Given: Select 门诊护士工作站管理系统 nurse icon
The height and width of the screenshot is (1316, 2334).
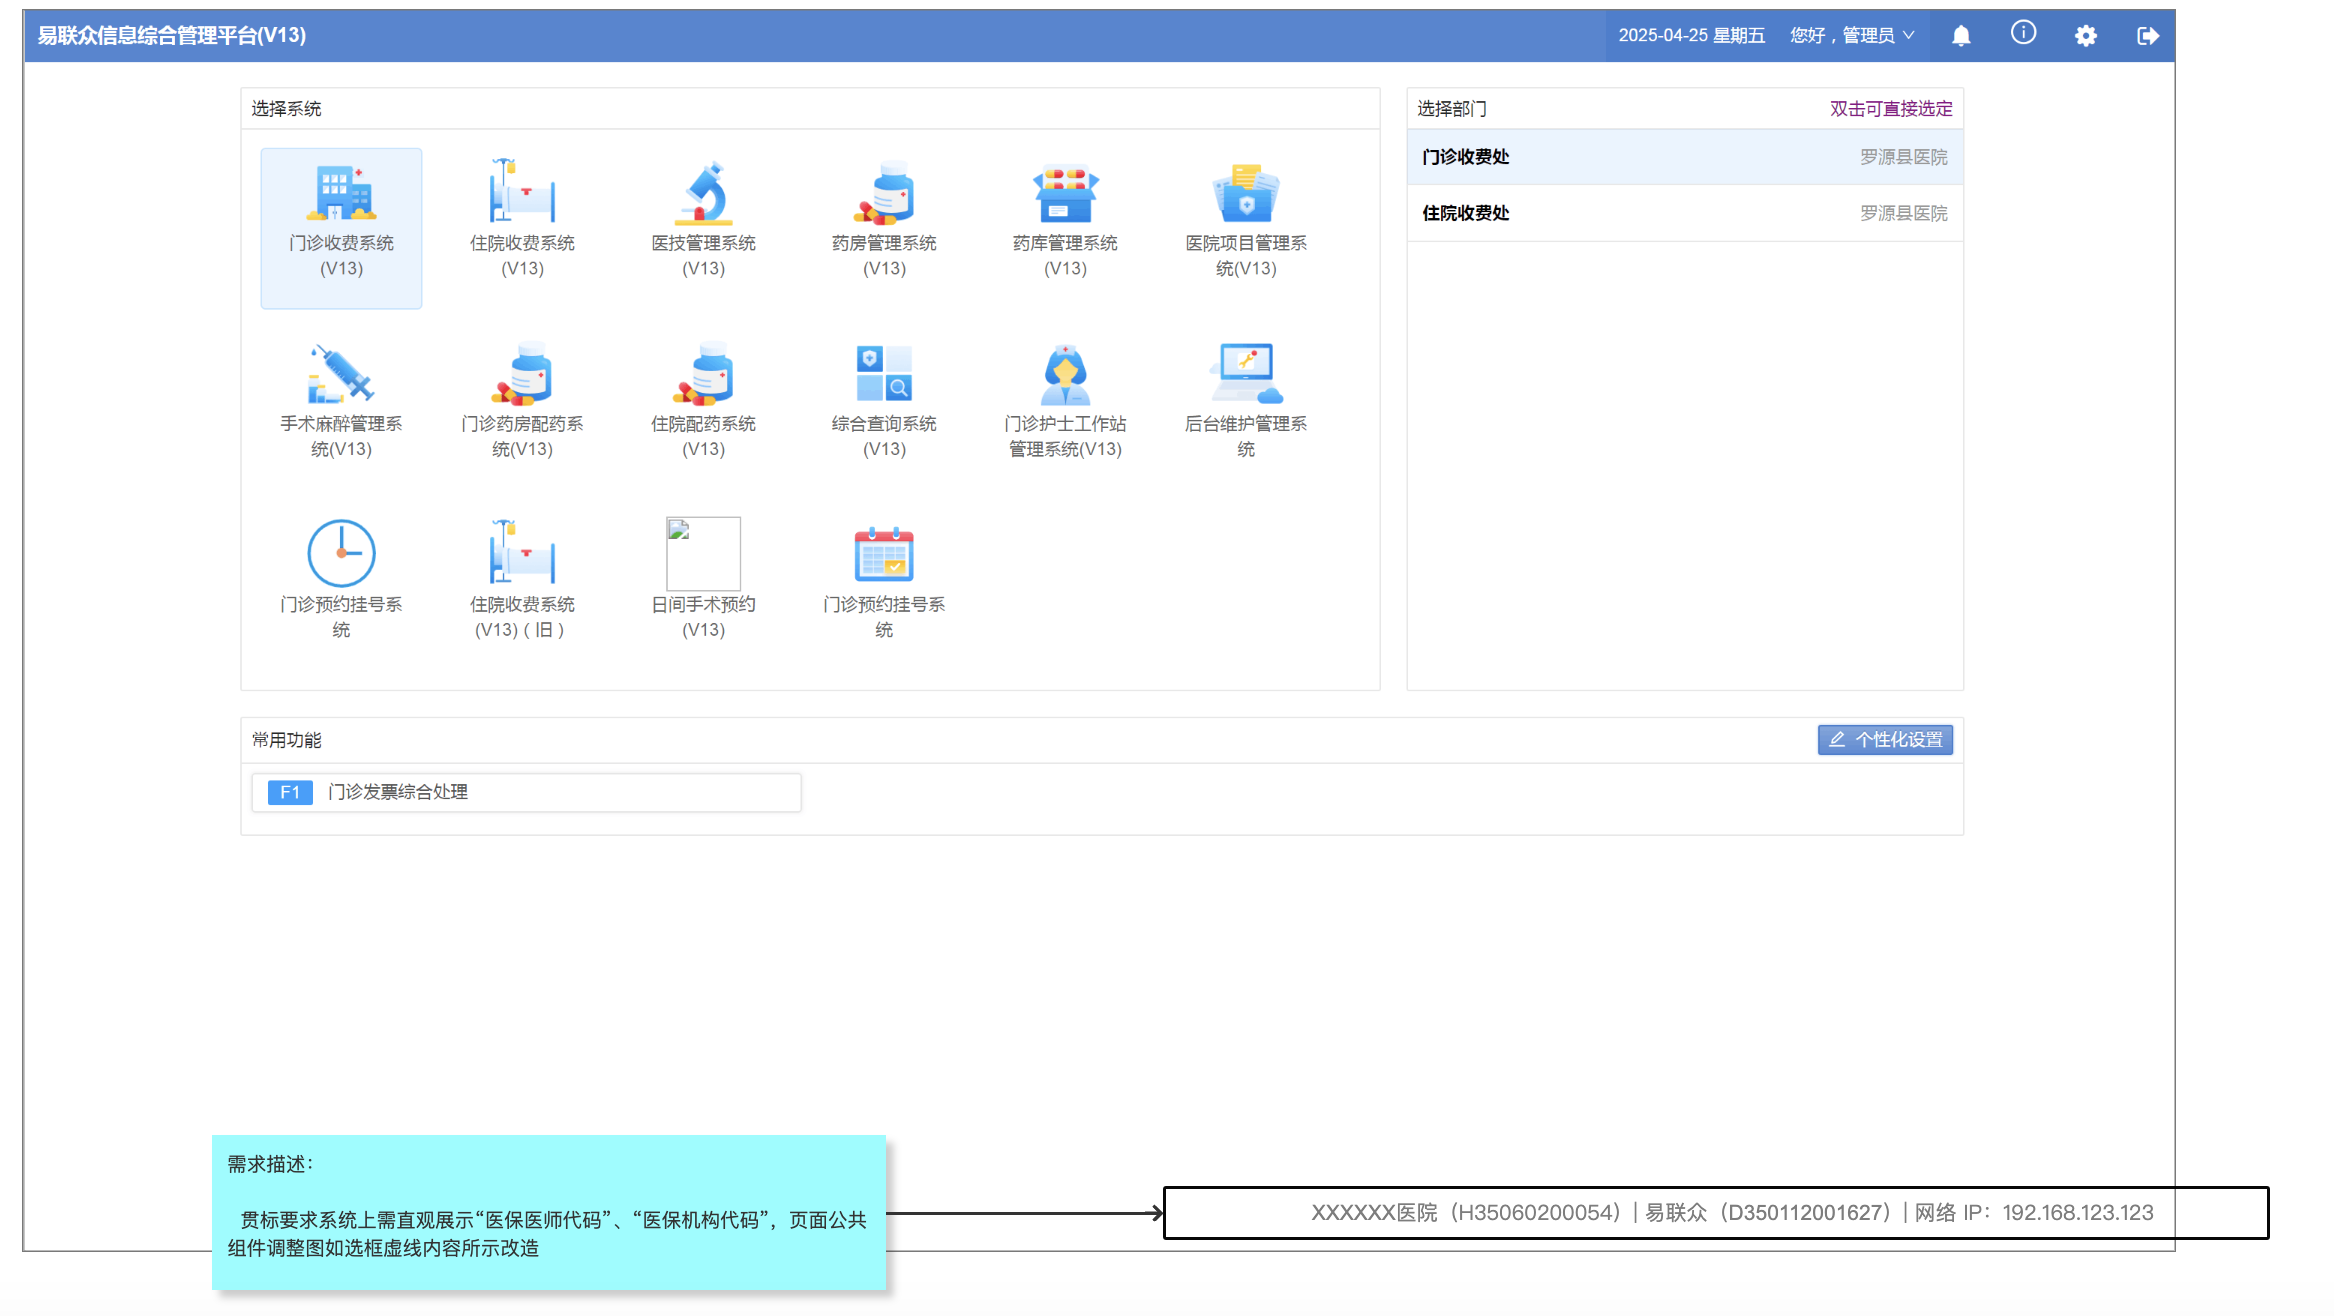Looking at the screenshot, I should point(1064,374).
